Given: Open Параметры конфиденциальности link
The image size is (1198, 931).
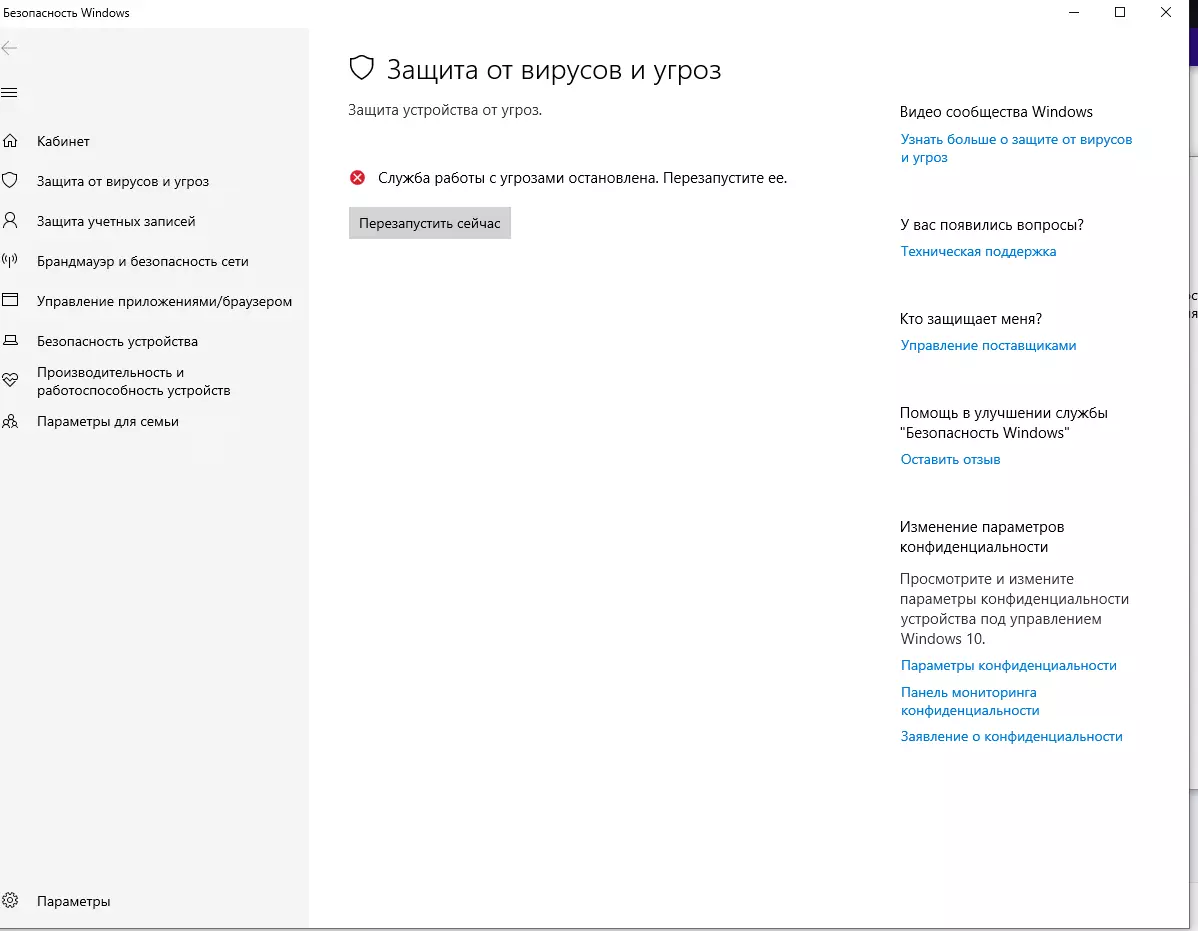Looking at the screenshot, I should (x=1009, y=665).
